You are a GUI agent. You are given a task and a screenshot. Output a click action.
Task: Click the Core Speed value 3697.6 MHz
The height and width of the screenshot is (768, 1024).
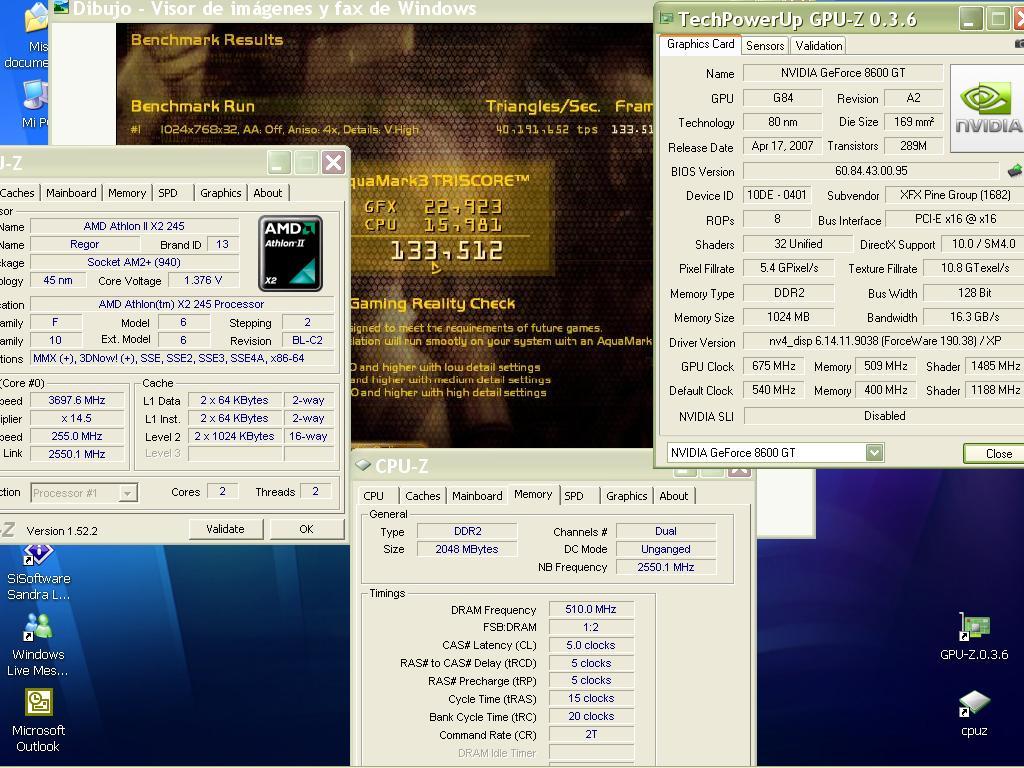coord(76,400)
